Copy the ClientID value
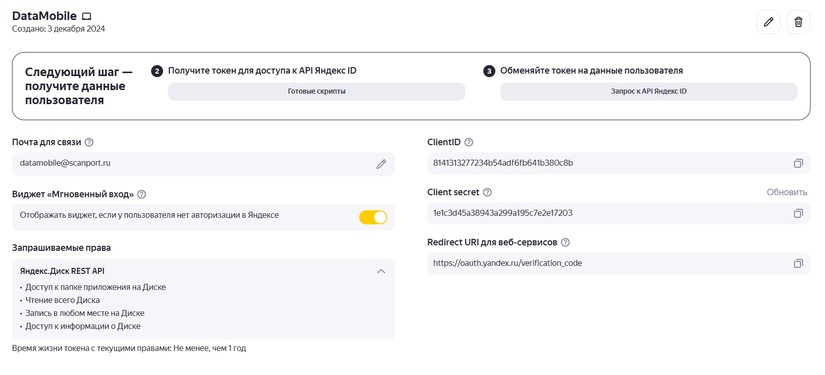Viewport: 825px width, 375px height. coord(798,163)
